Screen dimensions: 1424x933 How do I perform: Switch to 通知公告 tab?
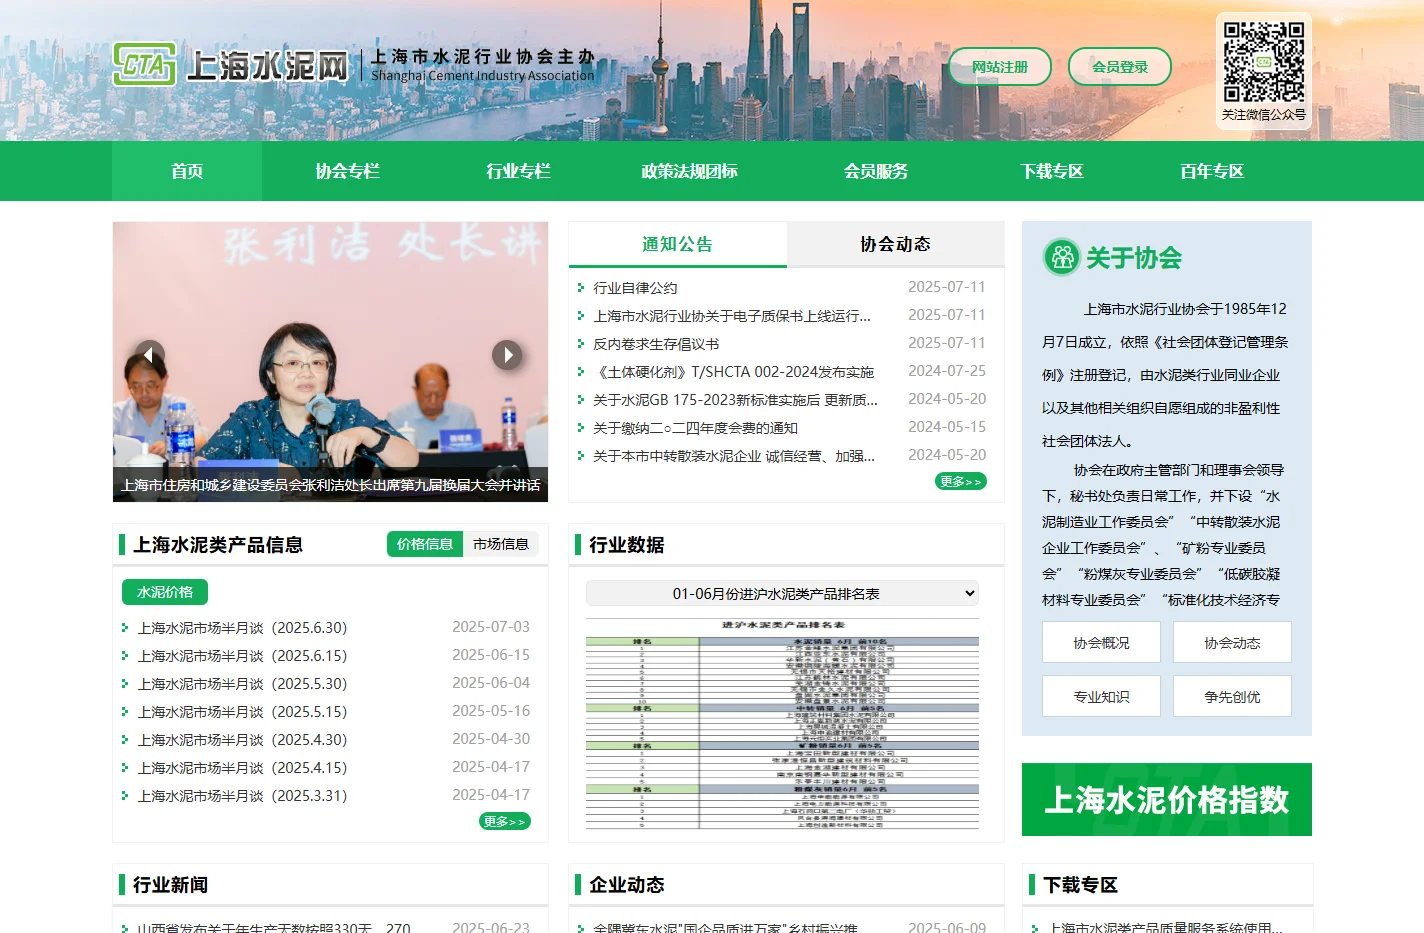(x=678, y=244)
